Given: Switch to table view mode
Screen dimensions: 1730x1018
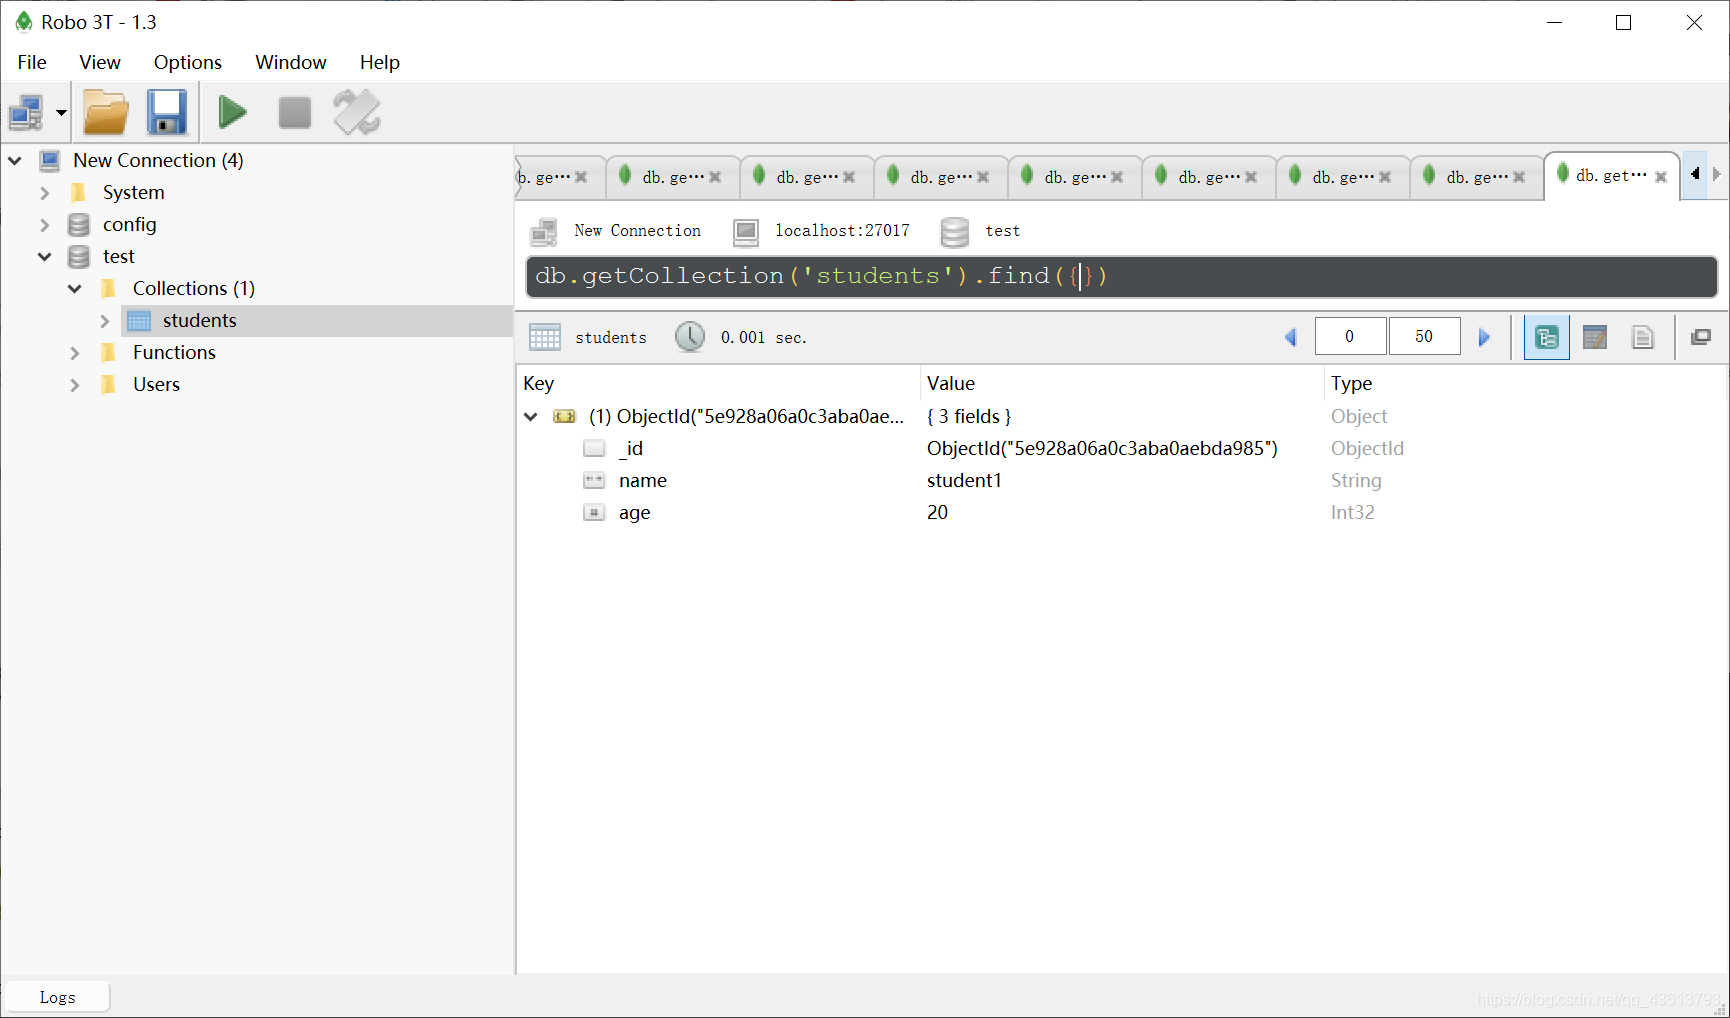Looking at the screenshot, I should click(x=1595, y=337).
